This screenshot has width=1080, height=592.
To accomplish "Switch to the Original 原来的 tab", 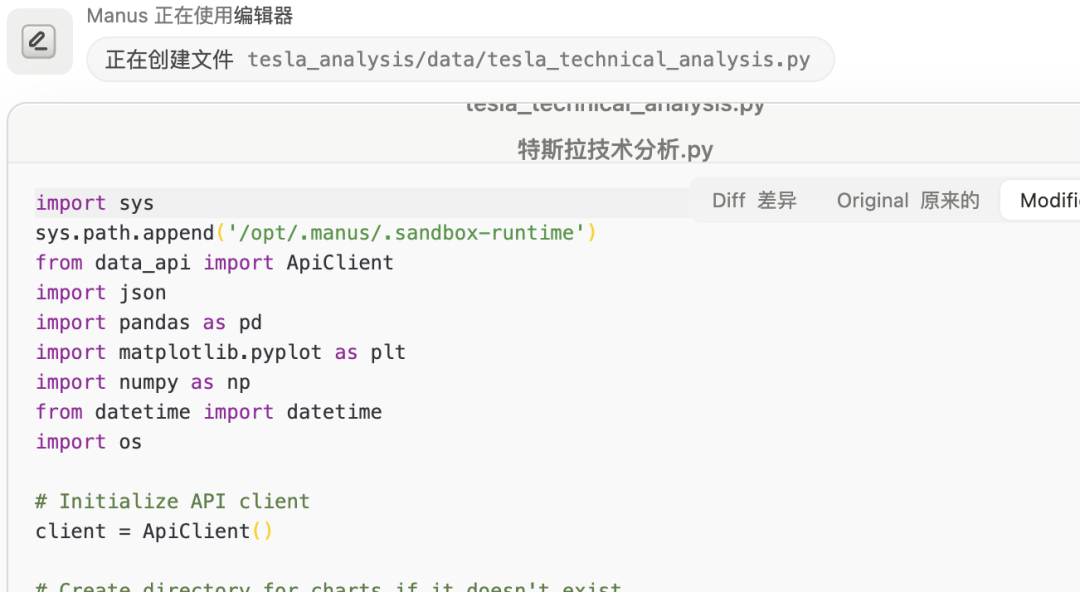I will point(908,200).
